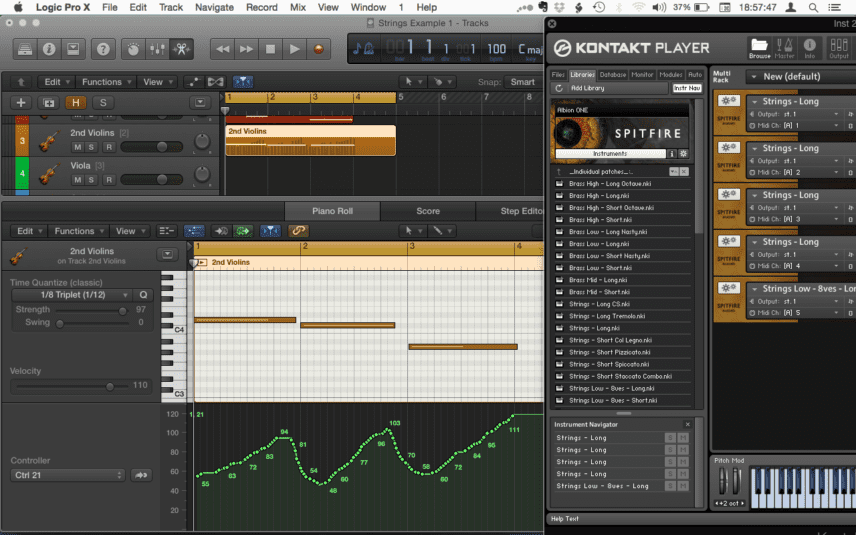Screen dimensions: 856x535
Task: Toggle Hide tracks H button
Action: (75, 102)
